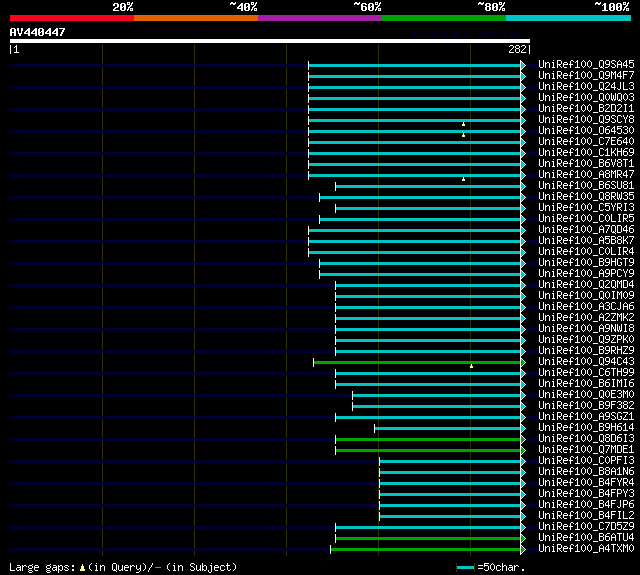Select the UniRef100_C0LIR4 label

[586, 252]
